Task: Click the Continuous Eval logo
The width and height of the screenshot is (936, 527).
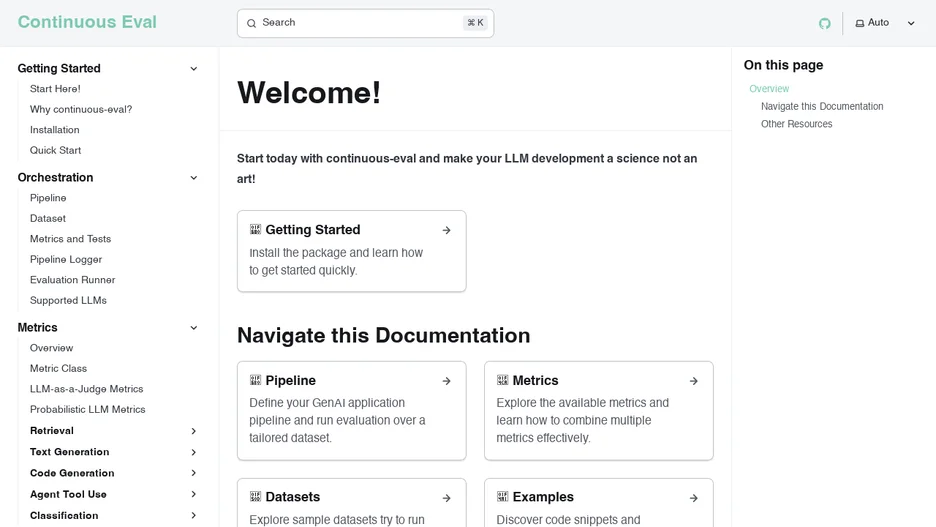Action: pyautogui.click(x=87, y=22)
